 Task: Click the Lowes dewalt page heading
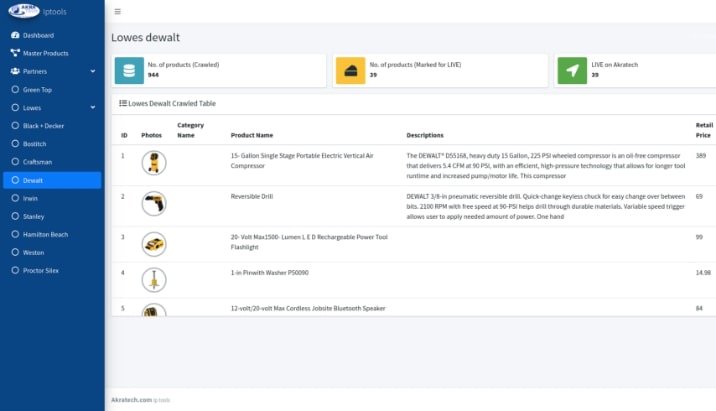tap(145, 37)
